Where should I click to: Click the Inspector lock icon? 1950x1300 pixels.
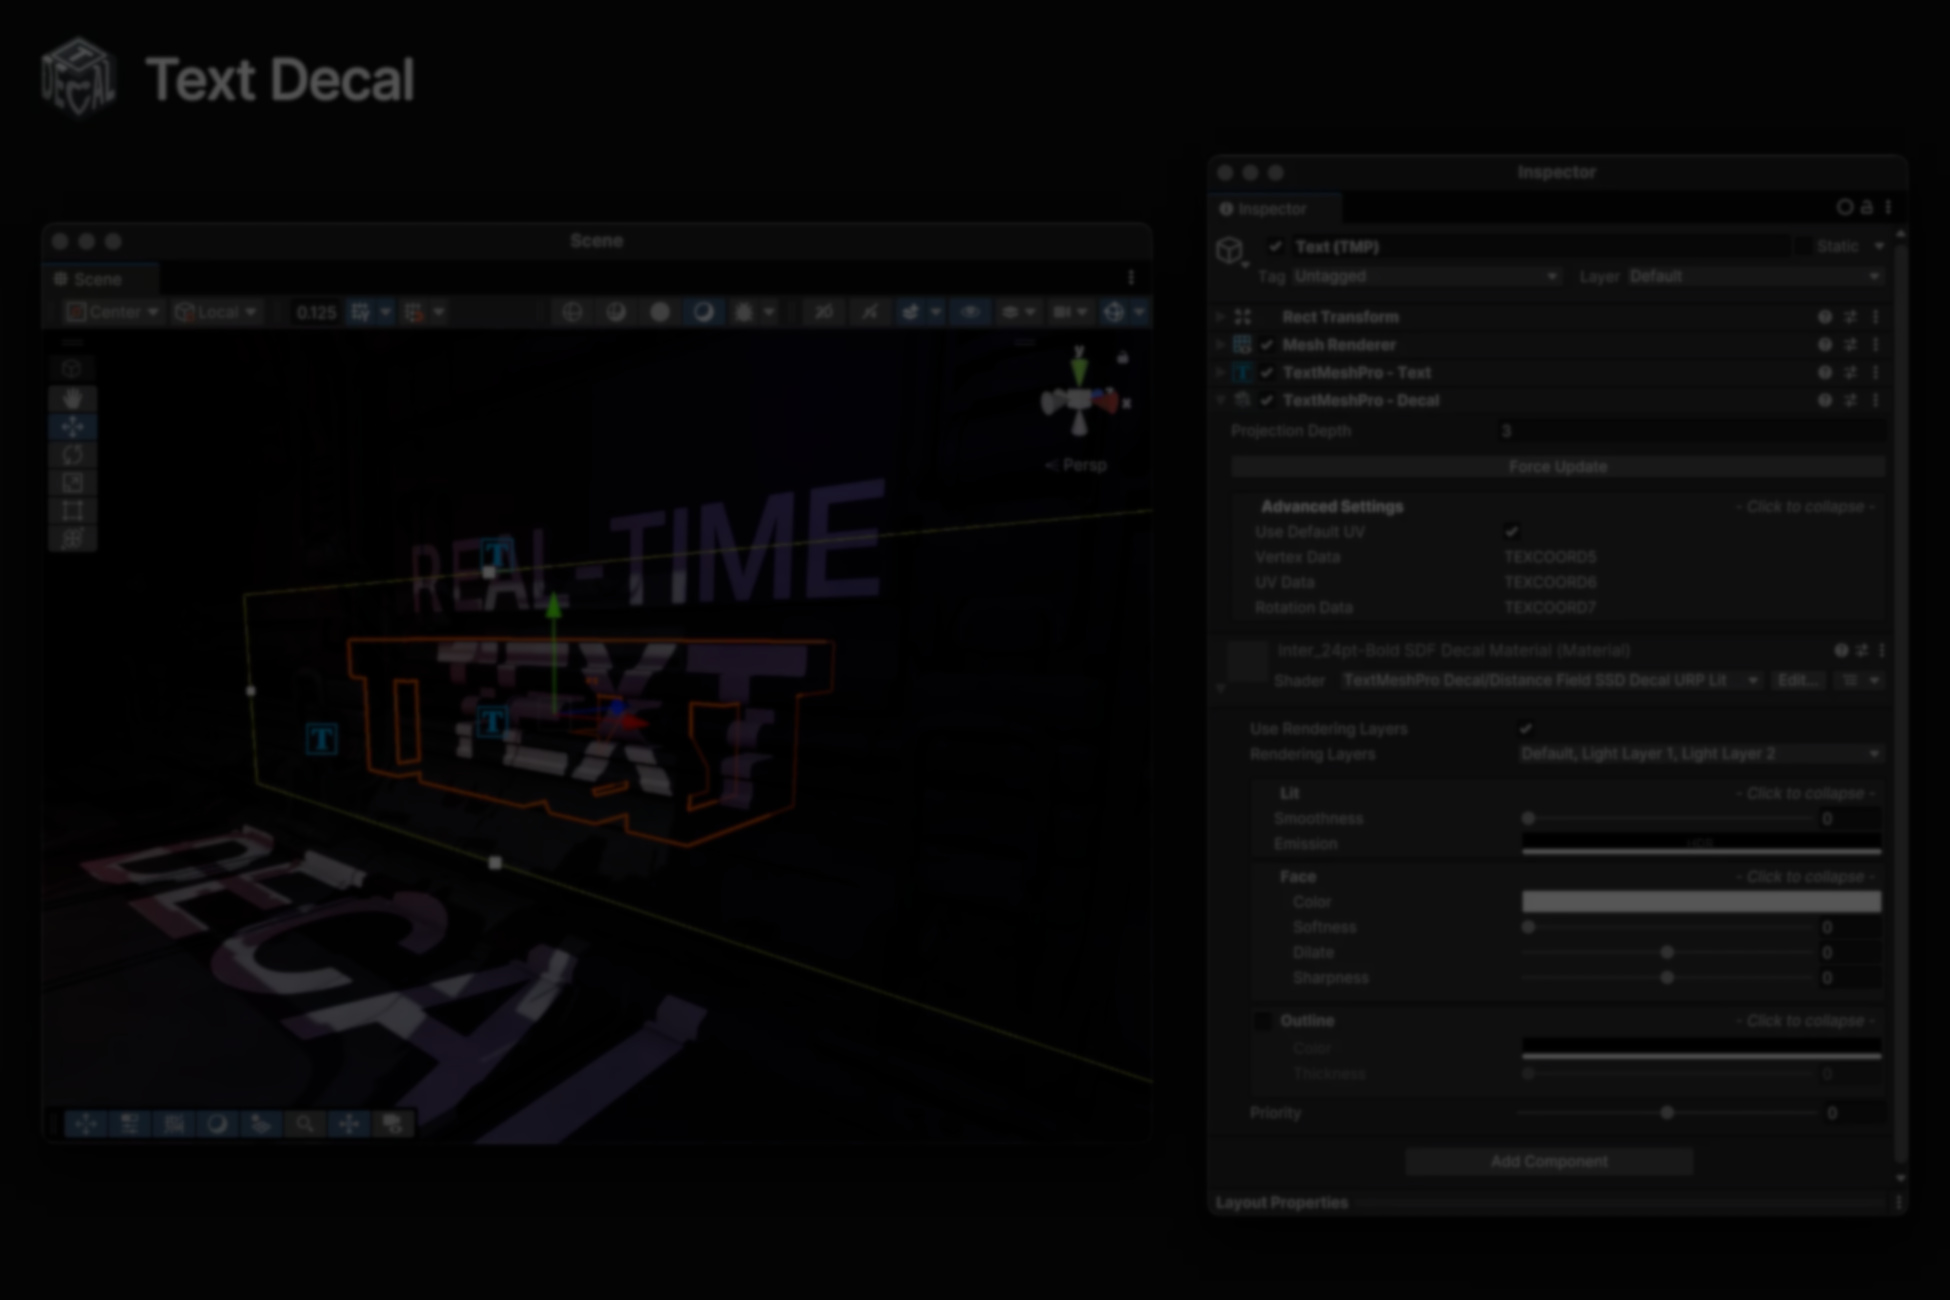[1866, 207]
